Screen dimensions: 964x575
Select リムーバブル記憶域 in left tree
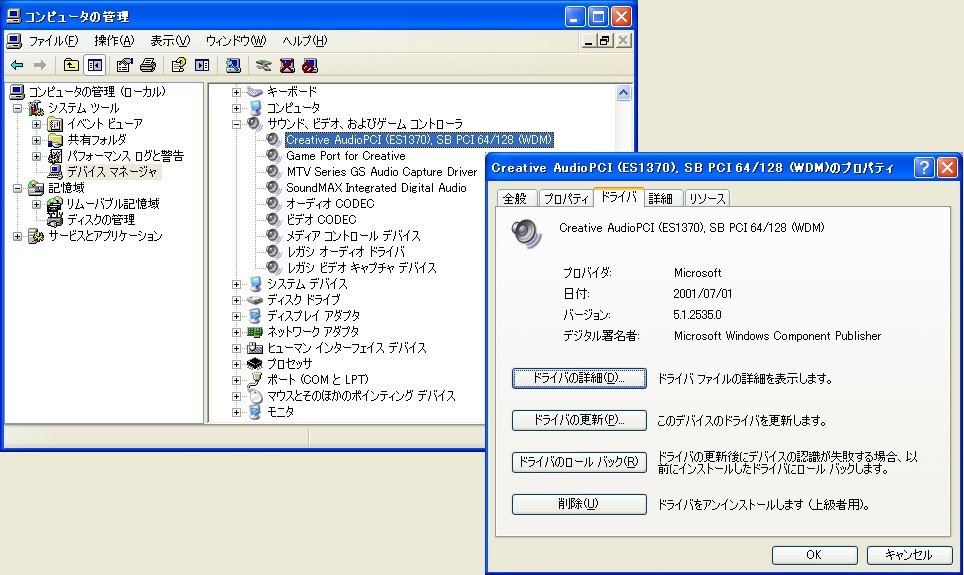tap(113, 204)
